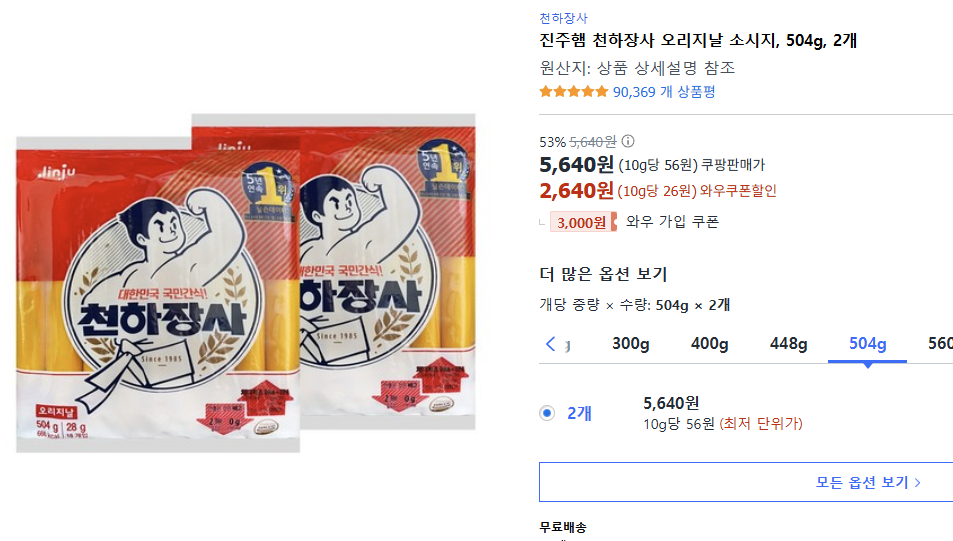Click the 더 많은 옵션 보기 heading
The height and width of the screenshot is (541, 953).
coord(602,274)
